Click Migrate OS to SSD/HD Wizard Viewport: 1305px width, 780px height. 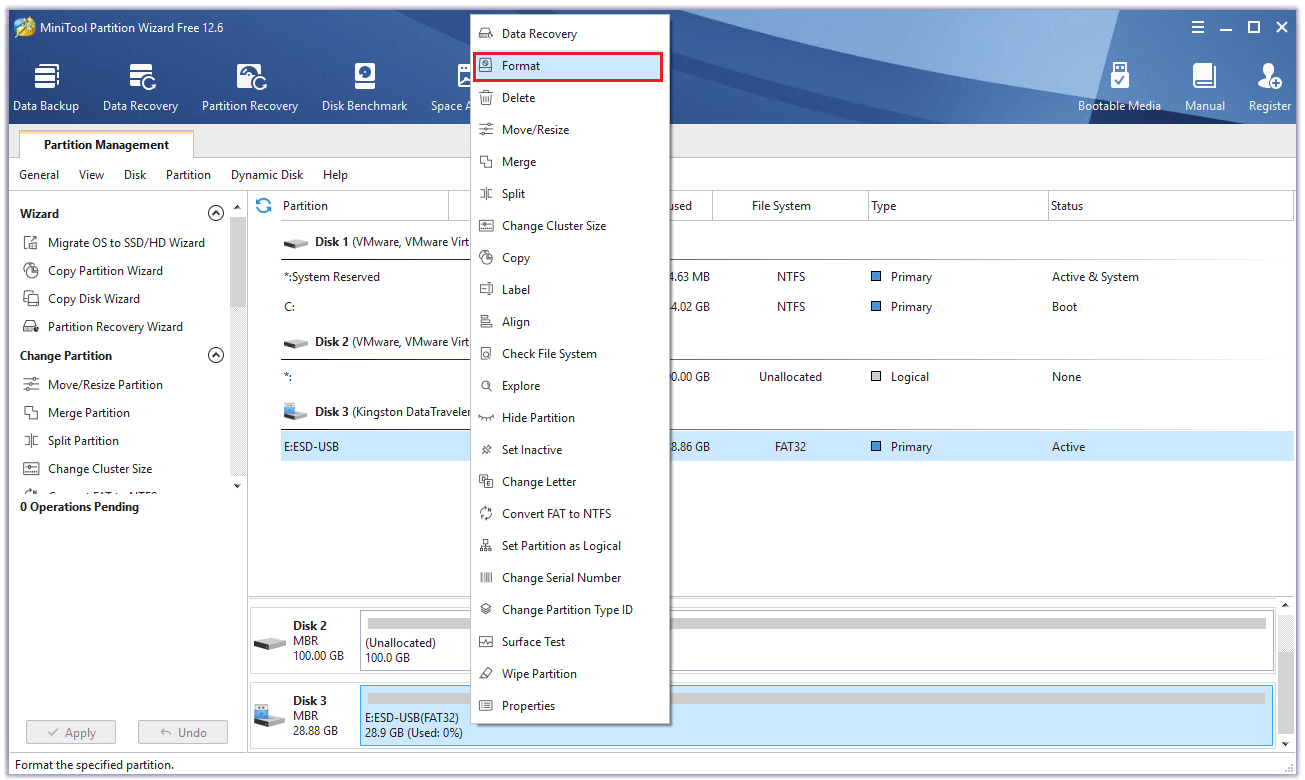coord(126,243)
